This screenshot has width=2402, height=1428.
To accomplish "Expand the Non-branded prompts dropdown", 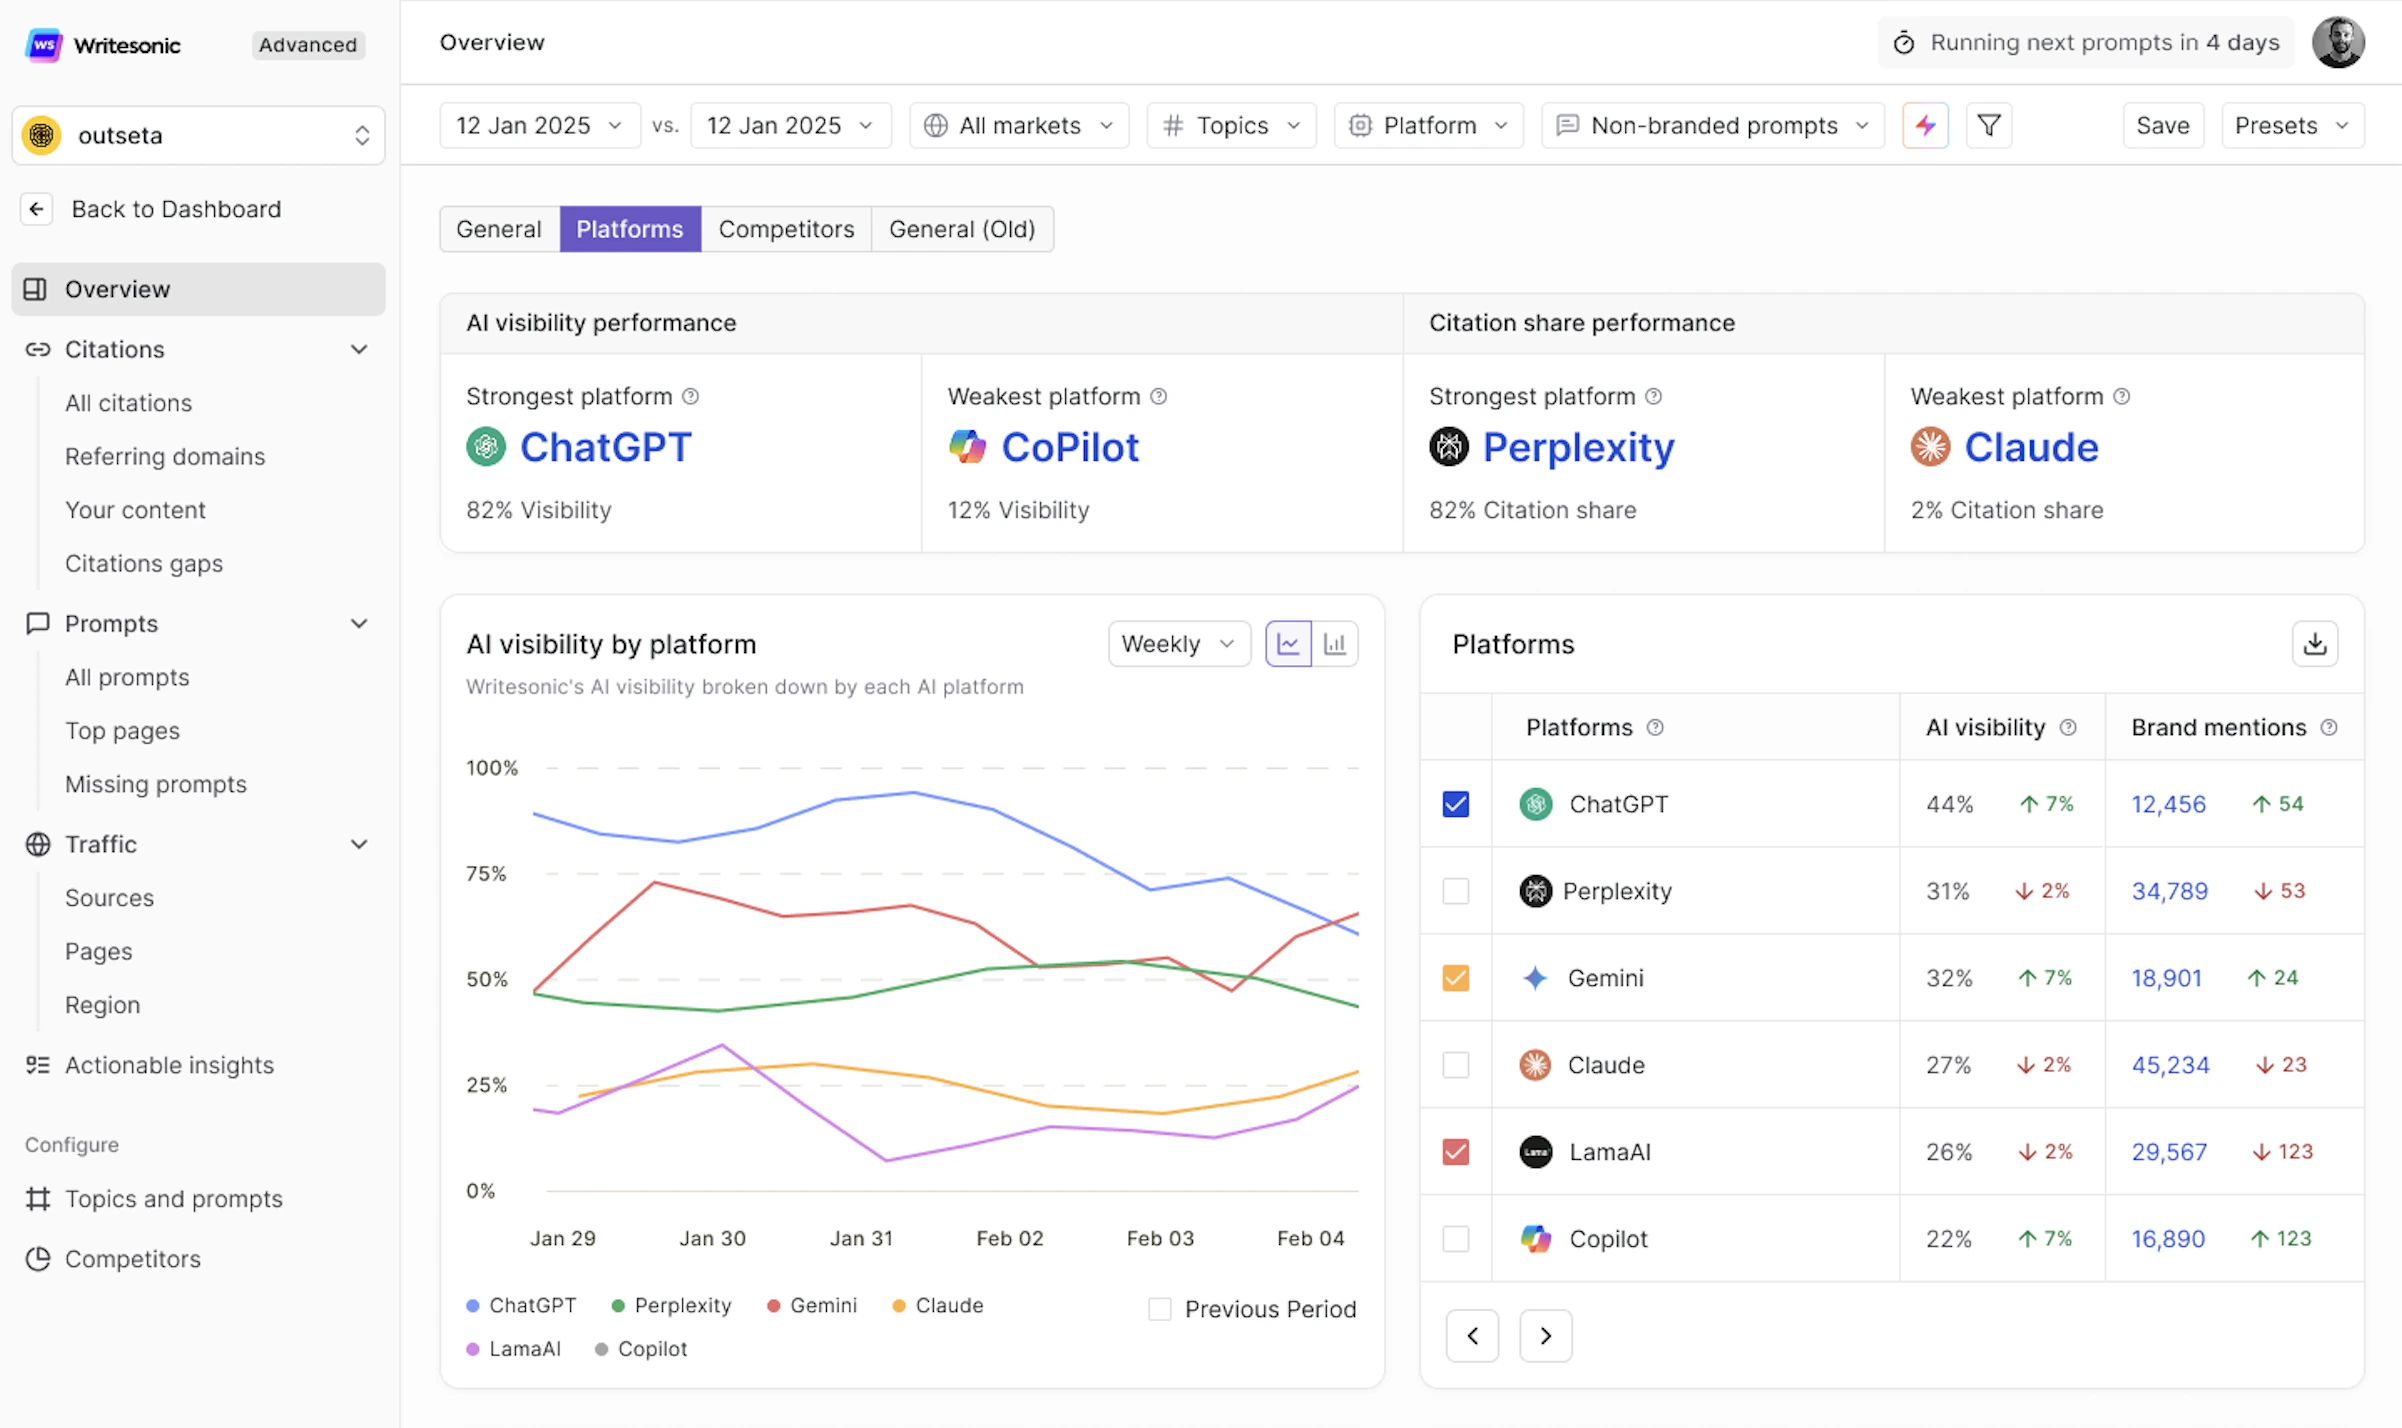I will click(x=1713, y=125).
